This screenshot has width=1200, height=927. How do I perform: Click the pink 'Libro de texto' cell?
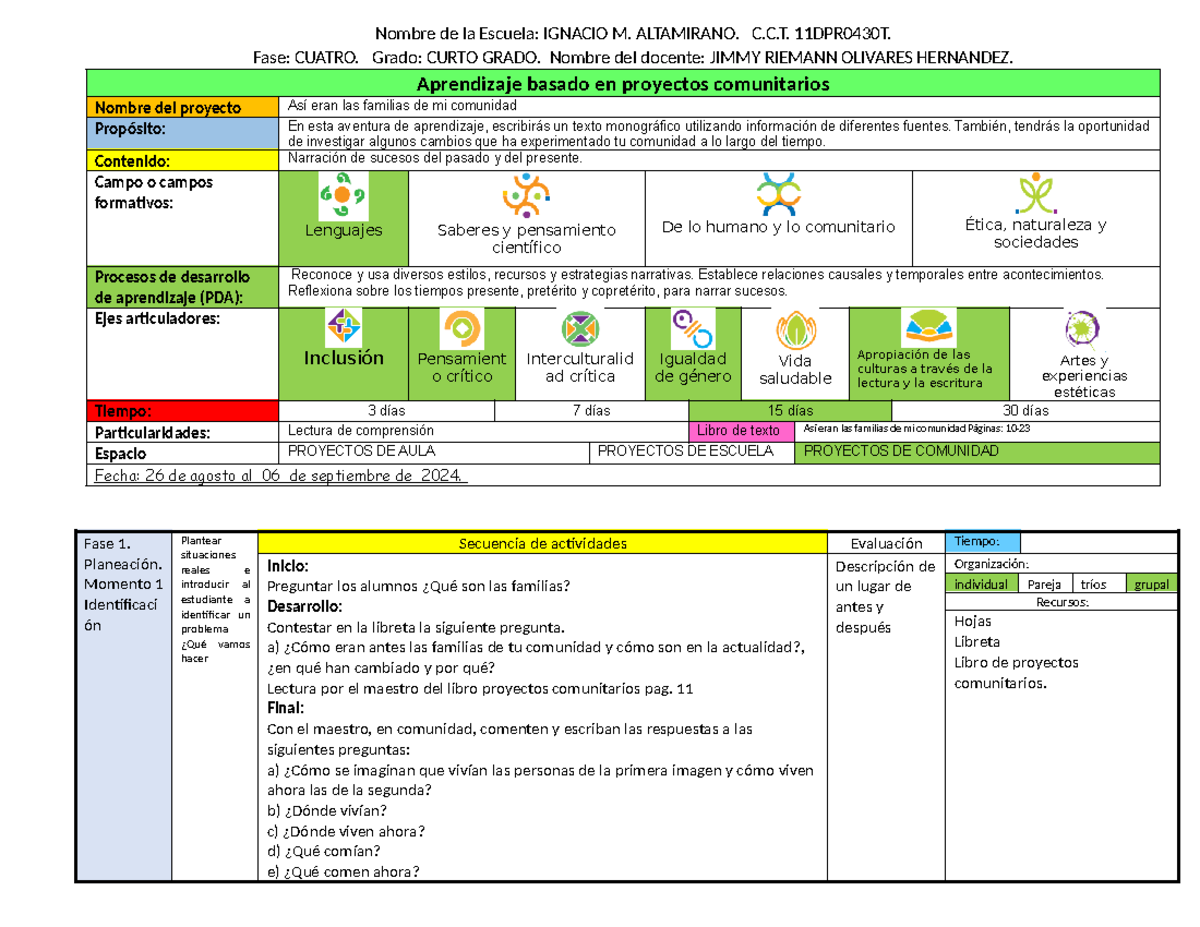pyautogui.click(x=744, y=430)
